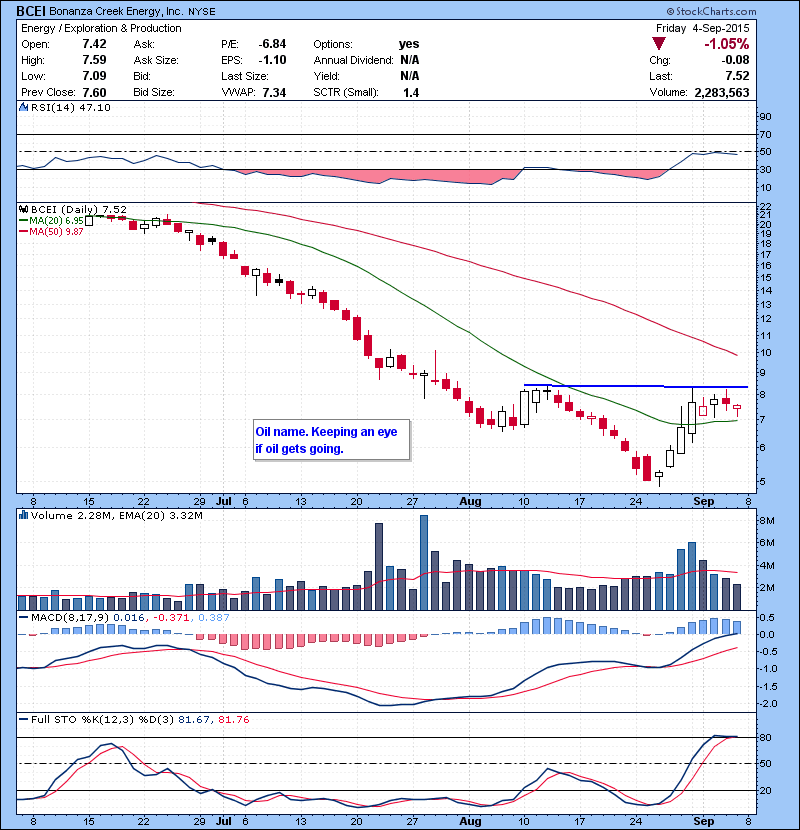Viewport: 800px width, 830px height.
Task: Click the NYSE exchange label
Action: 202,12
